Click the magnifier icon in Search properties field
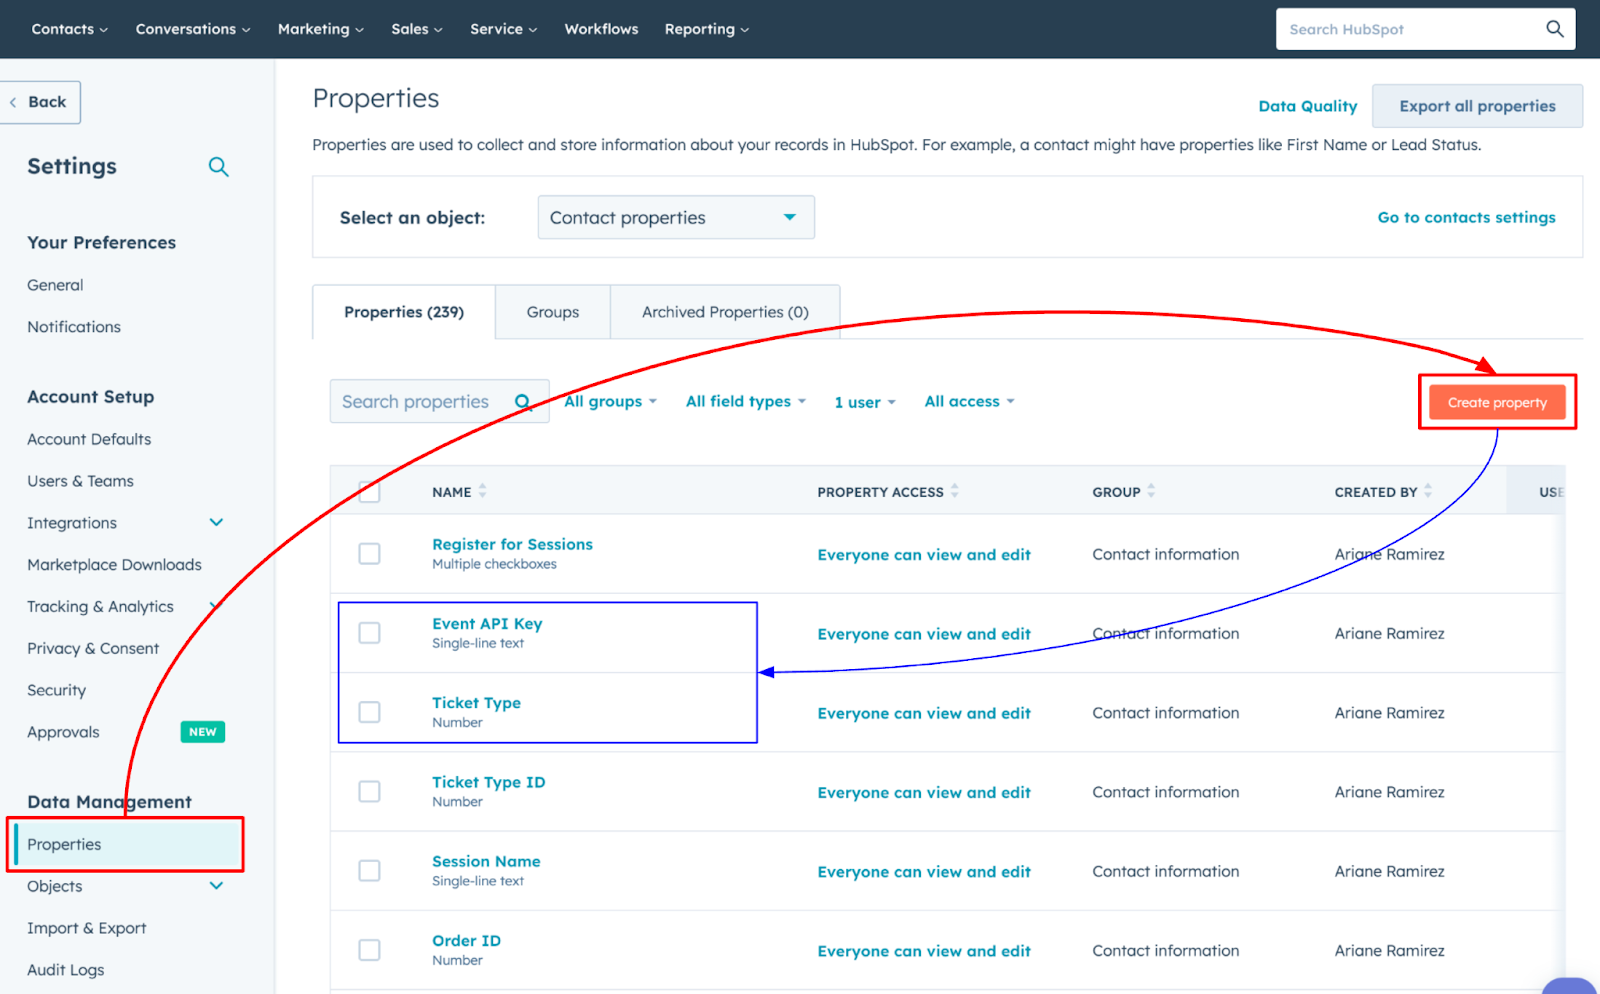 523,402
